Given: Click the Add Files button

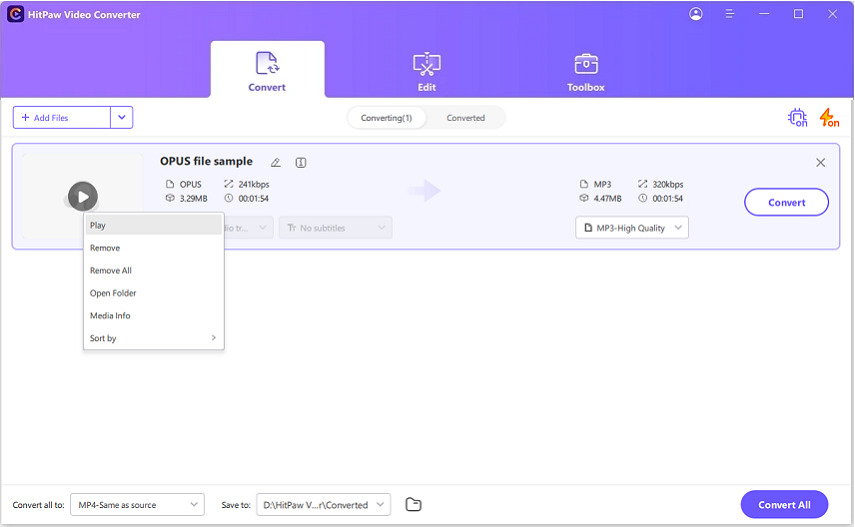Looking at the screenshot, I should pos(62,117).
